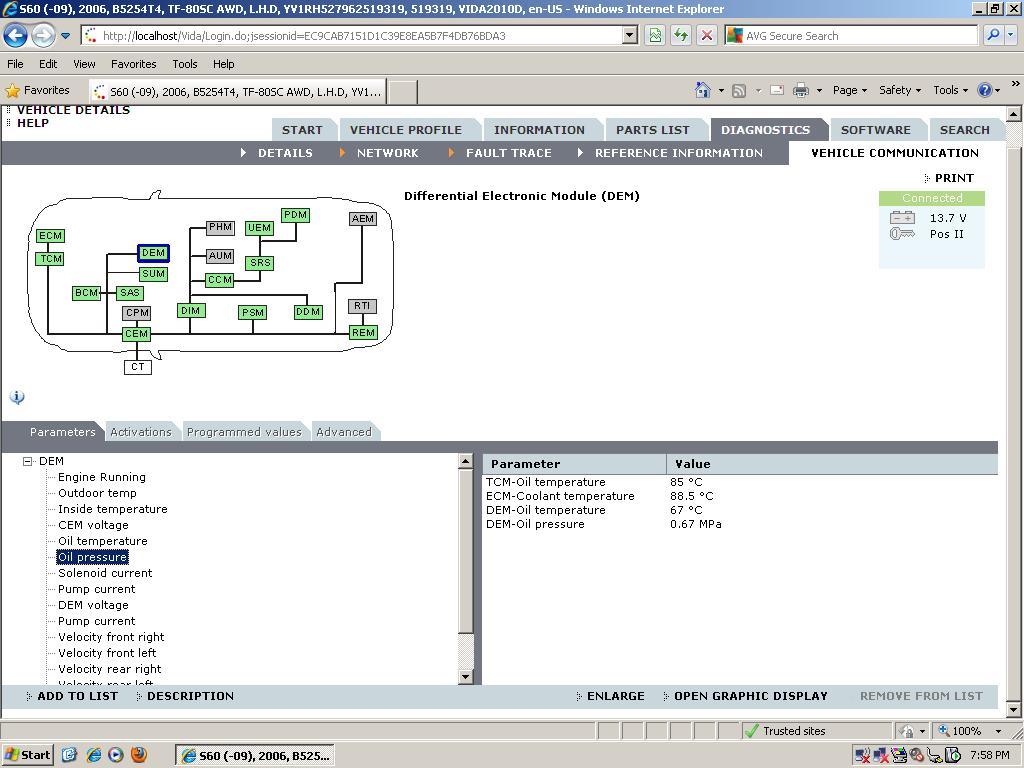Select the AEM module node
Image resolution: width=1024 pixels, height=768 pixels.
pyautogui.click(x=363, y=219)
